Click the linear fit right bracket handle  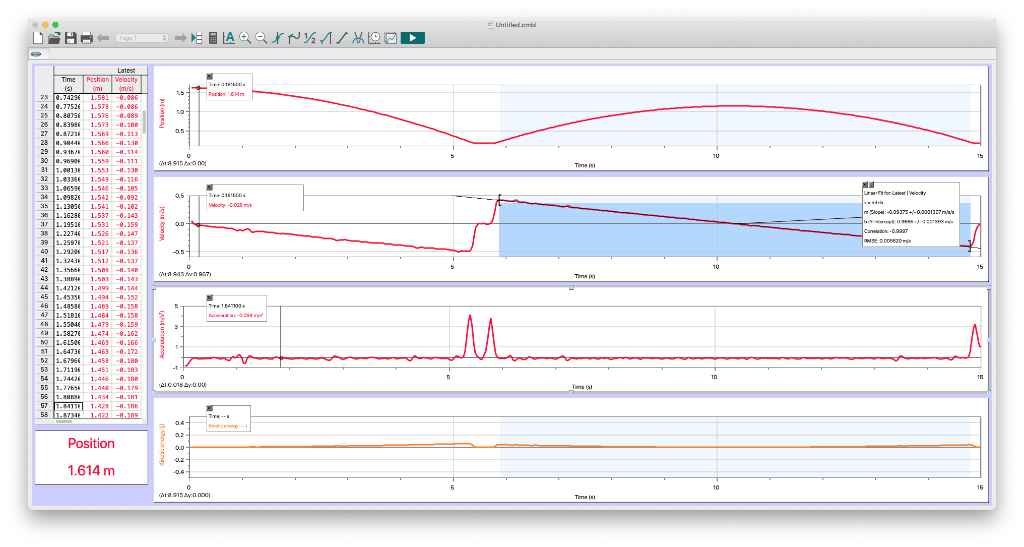(x=970, y=246)
